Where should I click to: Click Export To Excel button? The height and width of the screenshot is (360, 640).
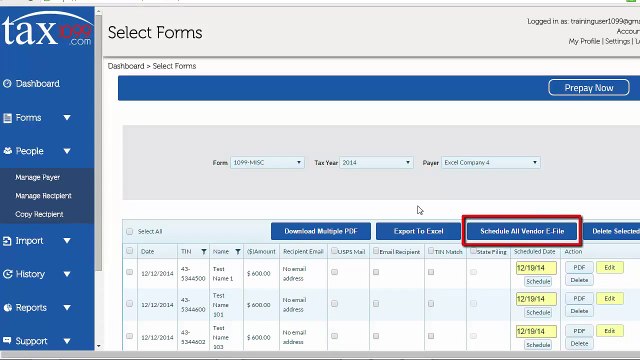pyautogui.click(x=418, y=231)
